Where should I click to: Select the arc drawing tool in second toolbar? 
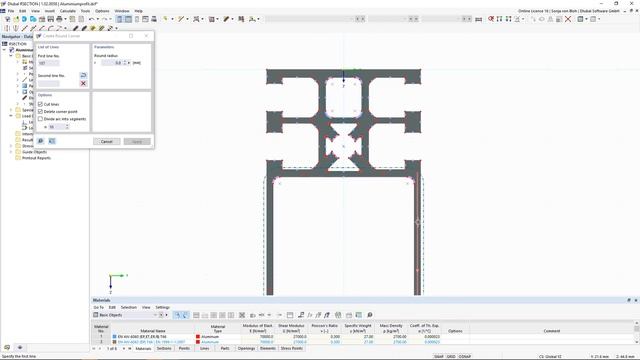pyautogui.click(x=51, y=28)
